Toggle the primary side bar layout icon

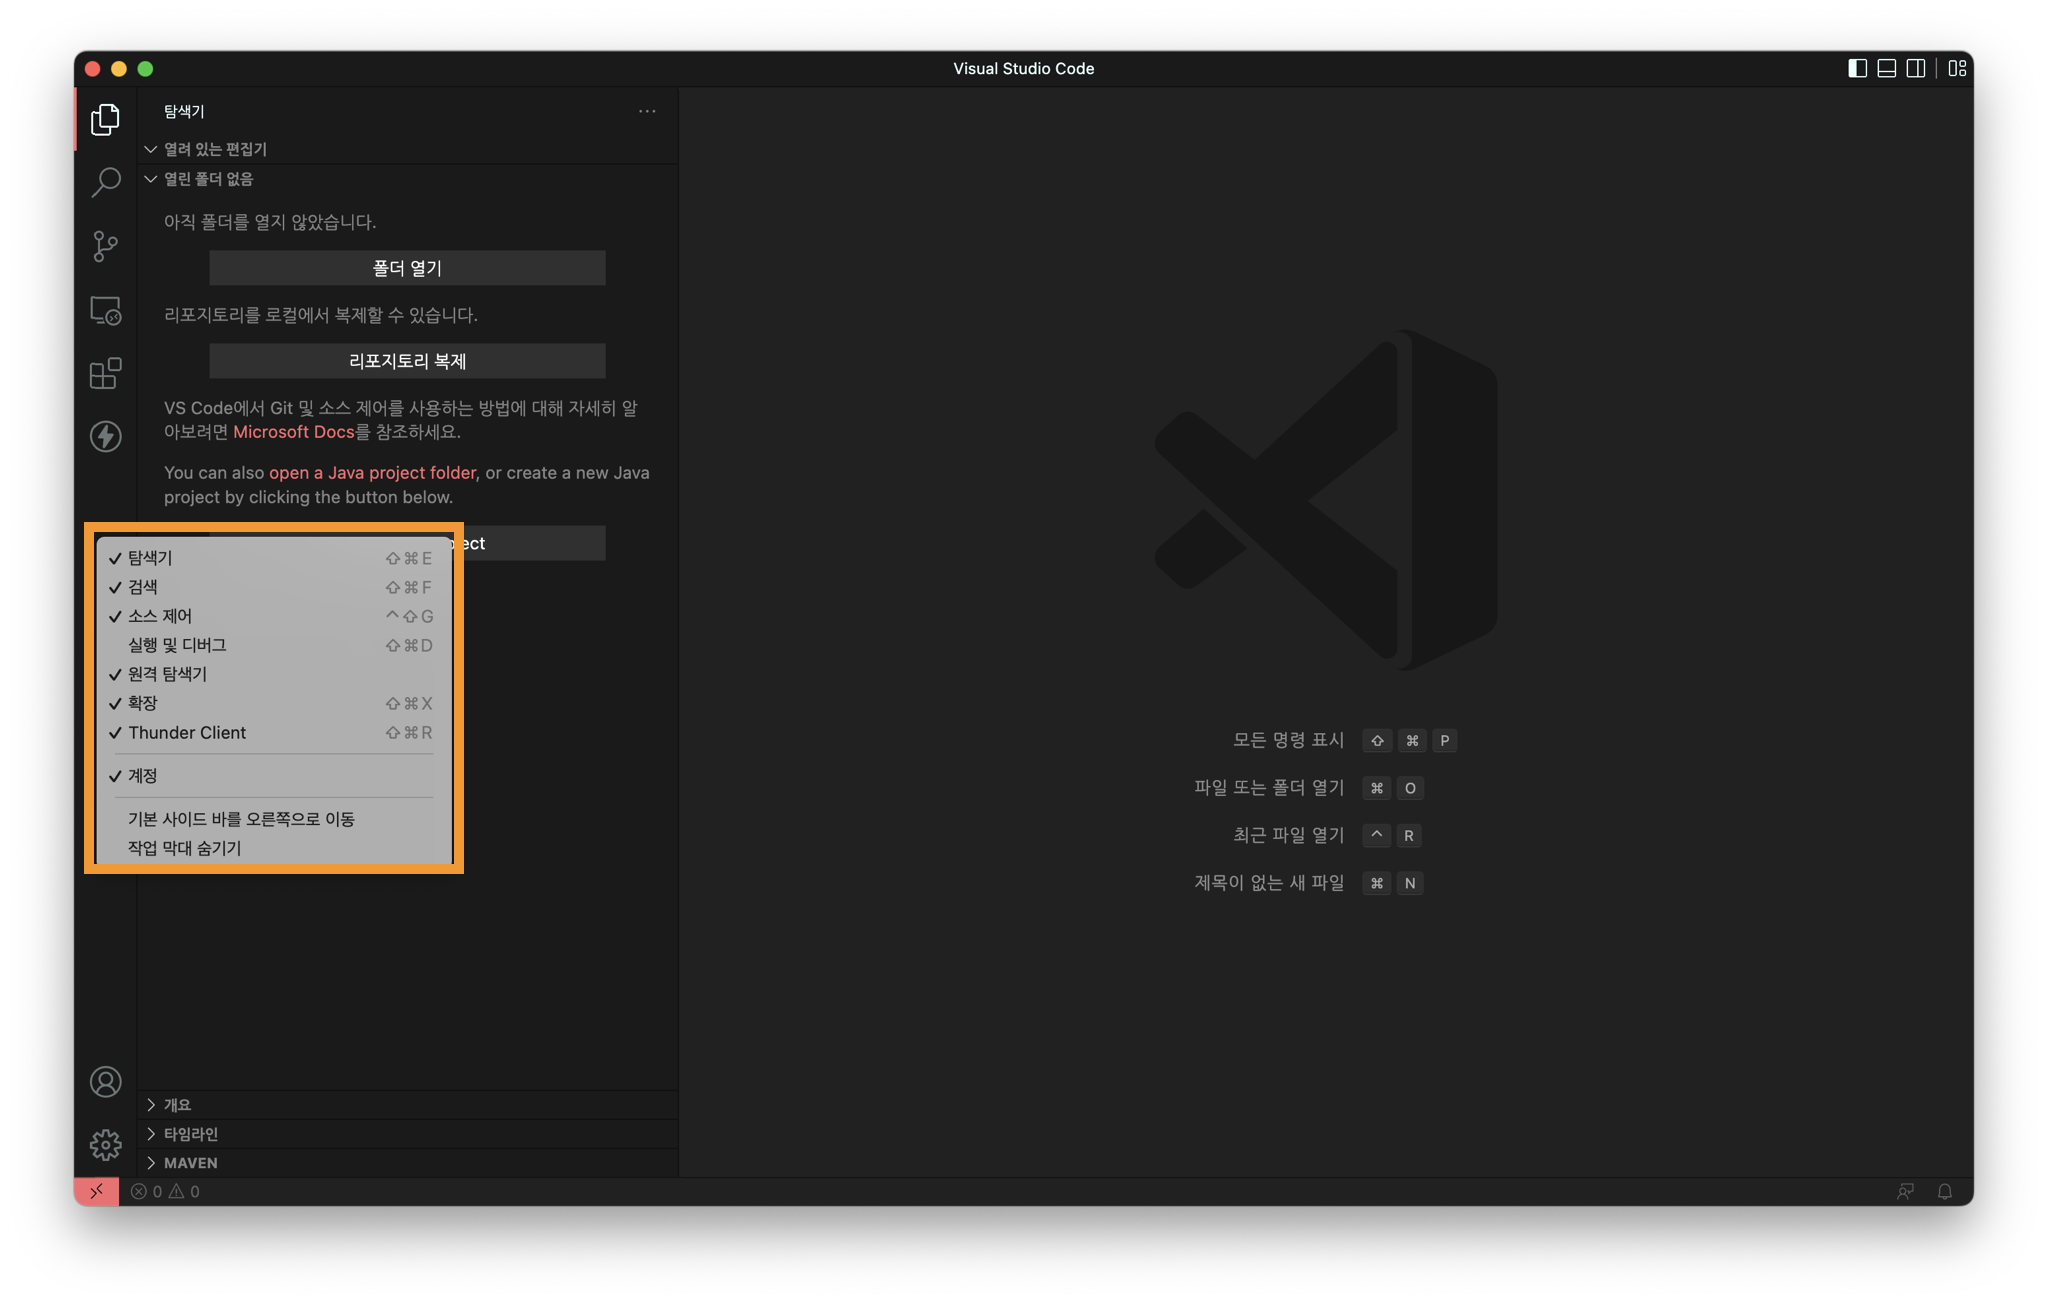pyautogui.click(x=1857, y=68)
